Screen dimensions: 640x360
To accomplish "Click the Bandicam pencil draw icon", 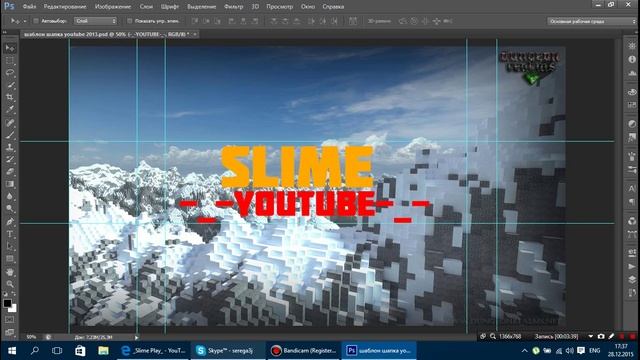I will click(611, 336).
